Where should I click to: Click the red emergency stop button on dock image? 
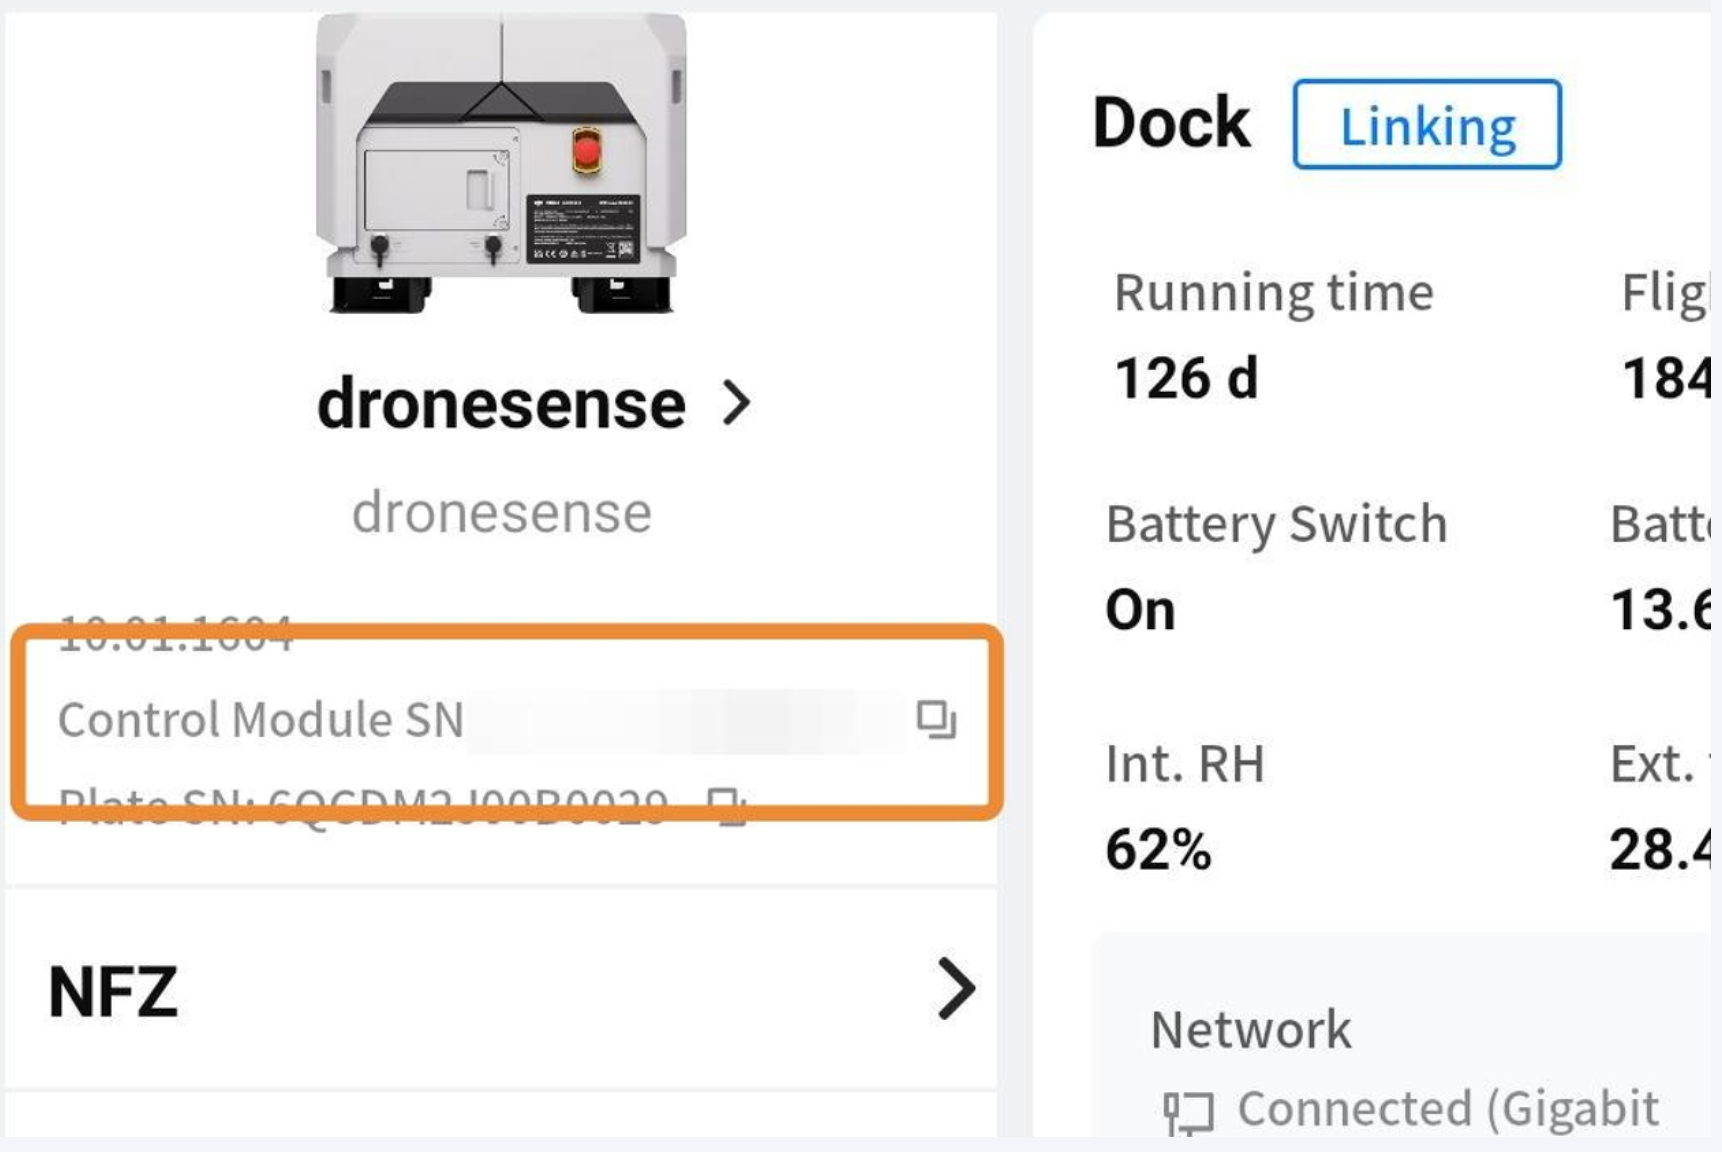[586, 151]
